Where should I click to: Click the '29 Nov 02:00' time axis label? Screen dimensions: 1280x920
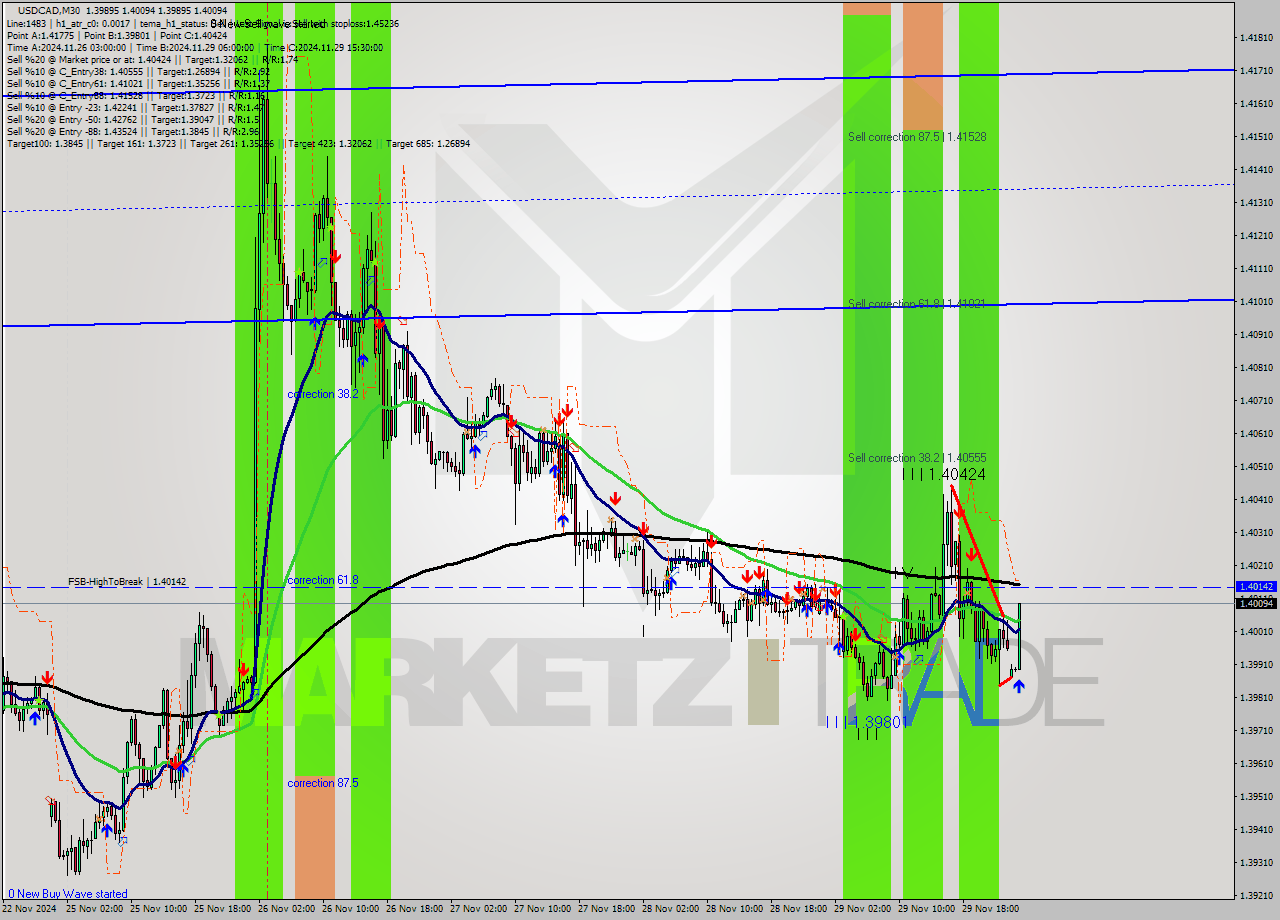865,909
